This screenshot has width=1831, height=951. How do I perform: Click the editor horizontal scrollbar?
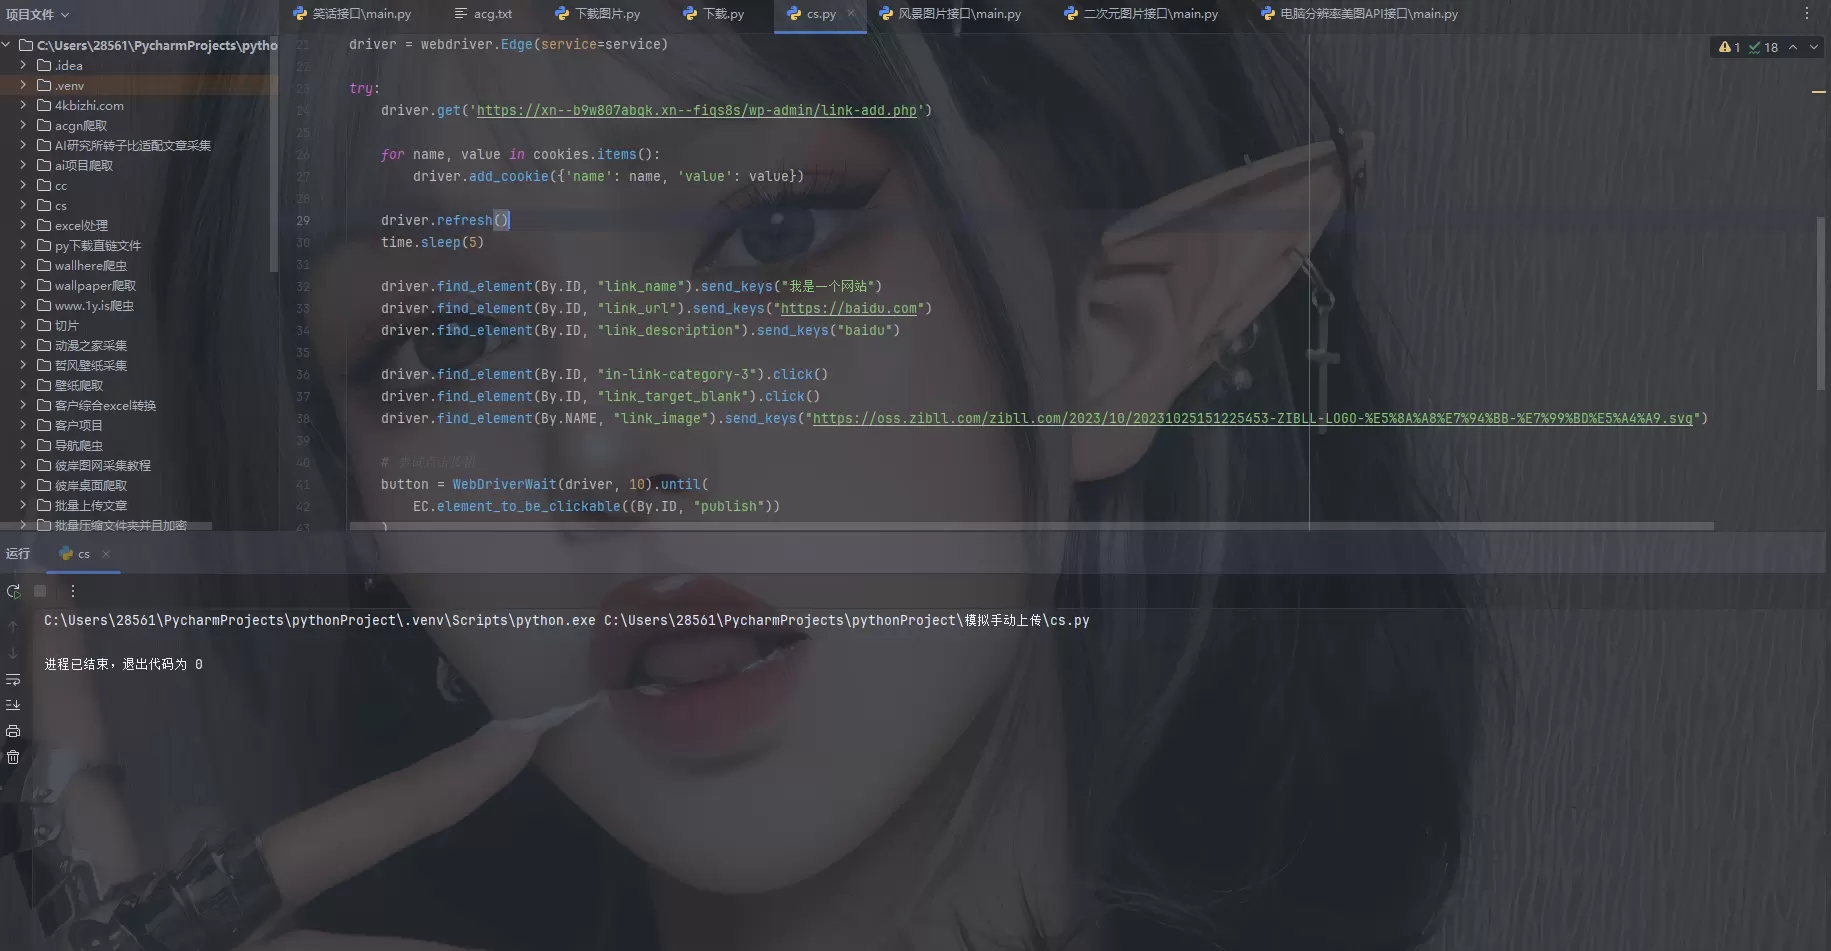(1031, 526)
